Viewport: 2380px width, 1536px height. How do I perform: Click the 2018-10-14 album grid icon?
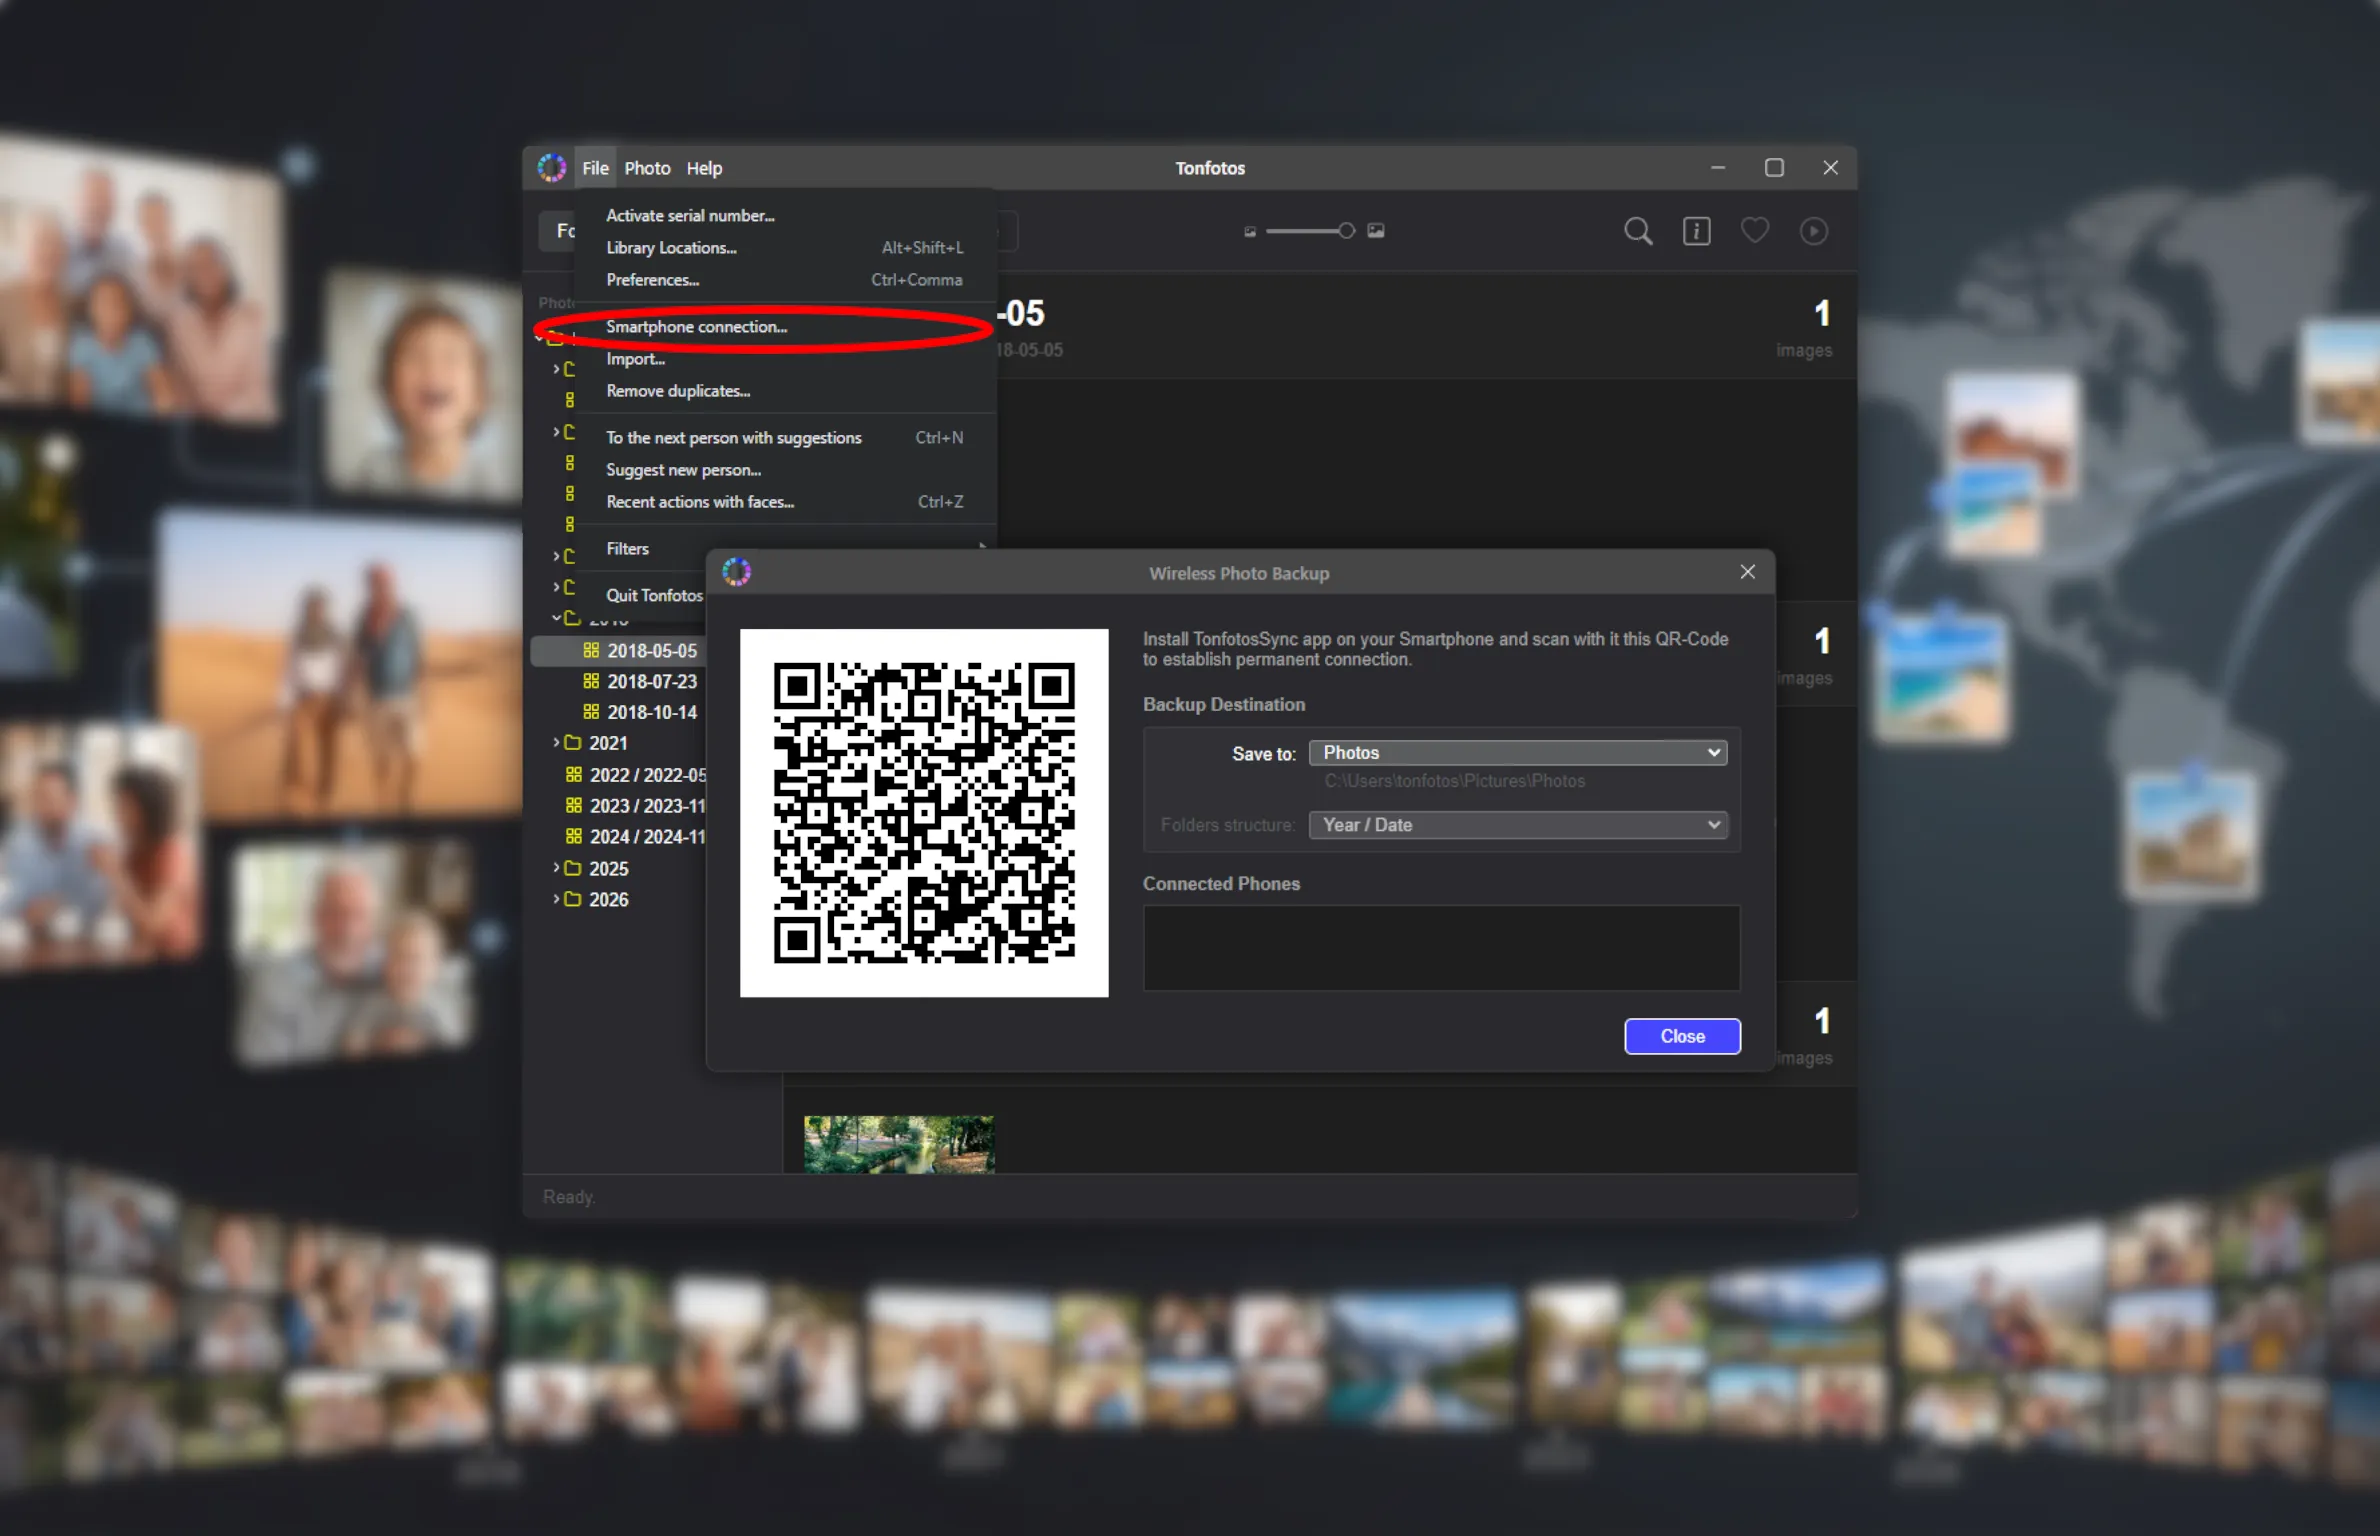coord(591,712)
